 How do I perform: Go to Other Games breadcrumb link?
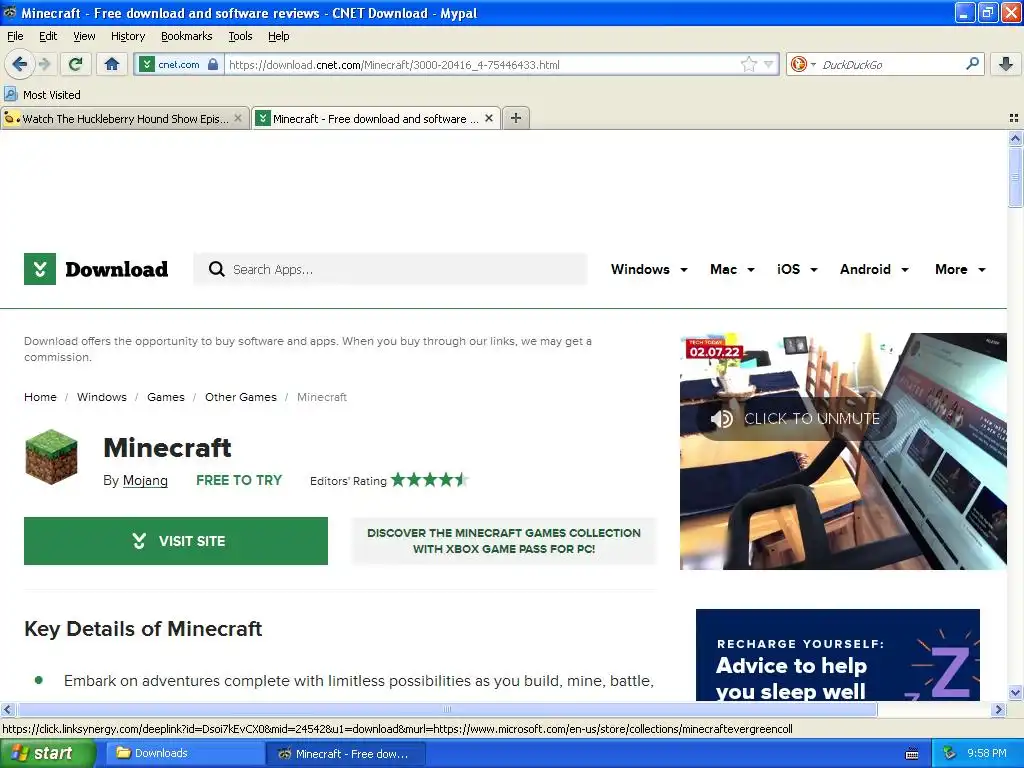click(x=241, y=397)
